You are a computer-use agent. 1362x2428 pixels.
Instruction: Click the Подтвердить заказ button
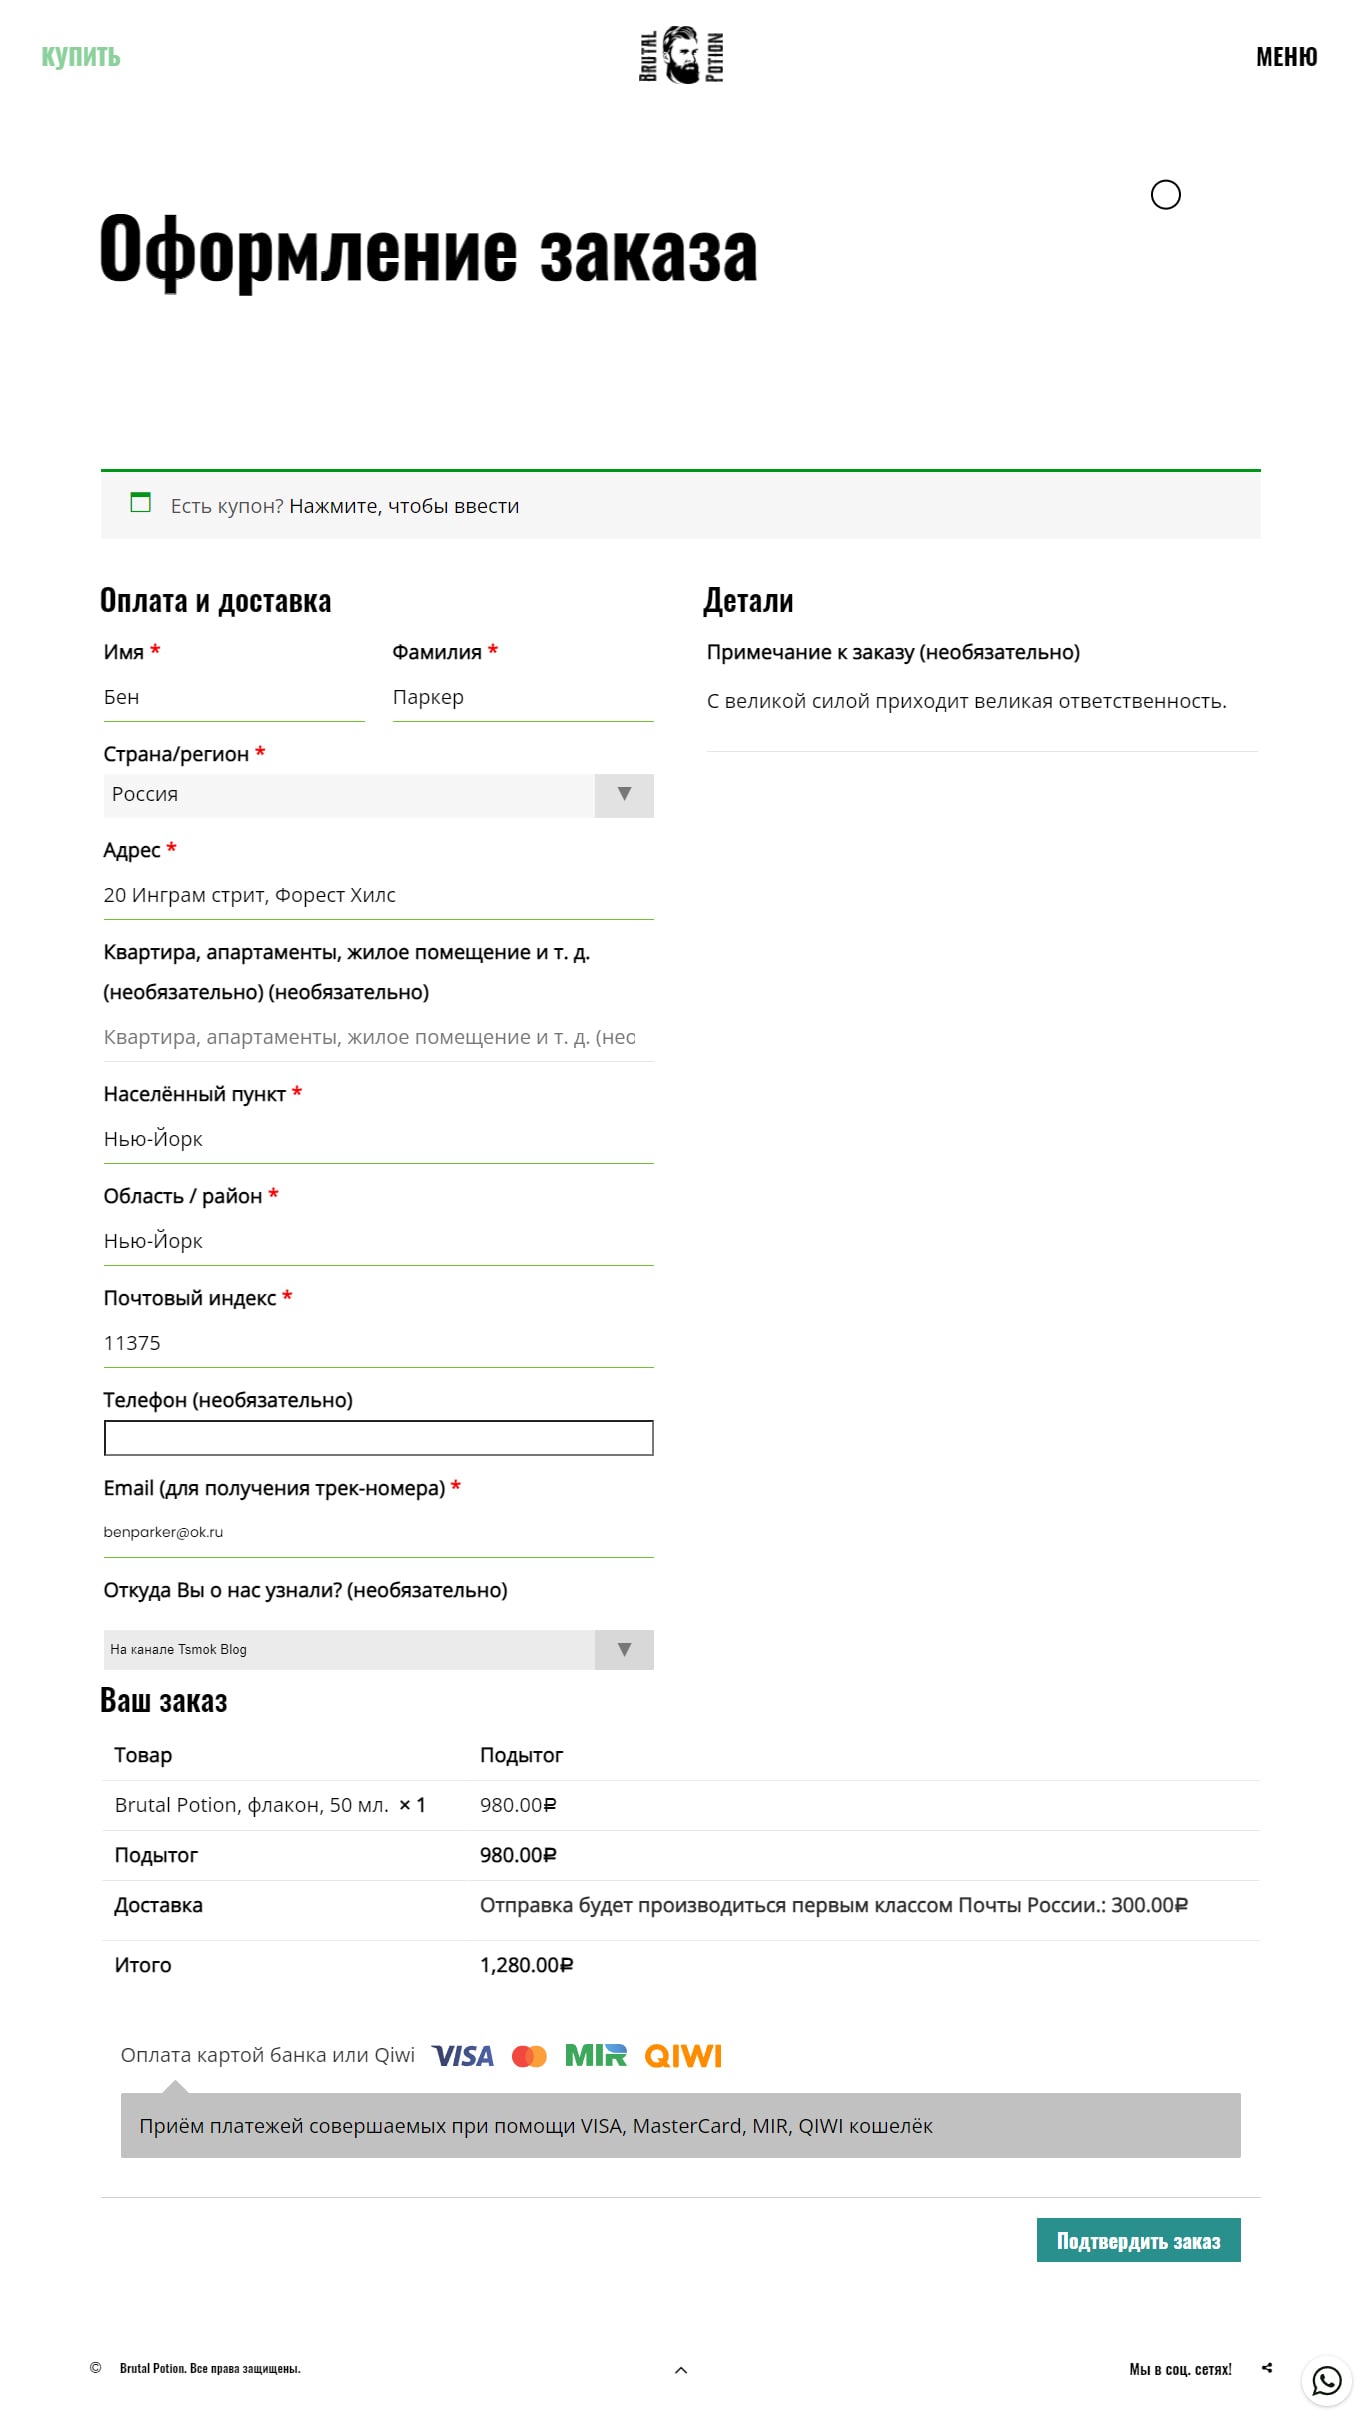tap(1139, 2240)
